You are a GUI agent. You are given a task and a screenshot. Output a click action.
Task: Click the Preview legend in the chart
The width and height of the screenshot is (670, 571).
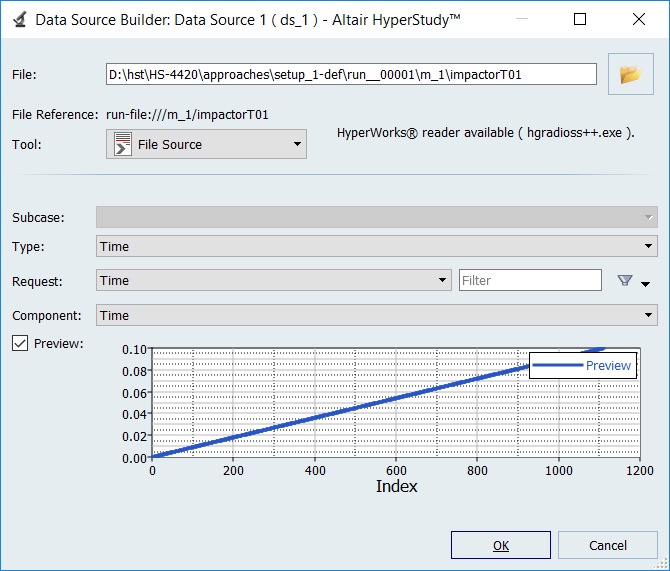pos(583,365)
